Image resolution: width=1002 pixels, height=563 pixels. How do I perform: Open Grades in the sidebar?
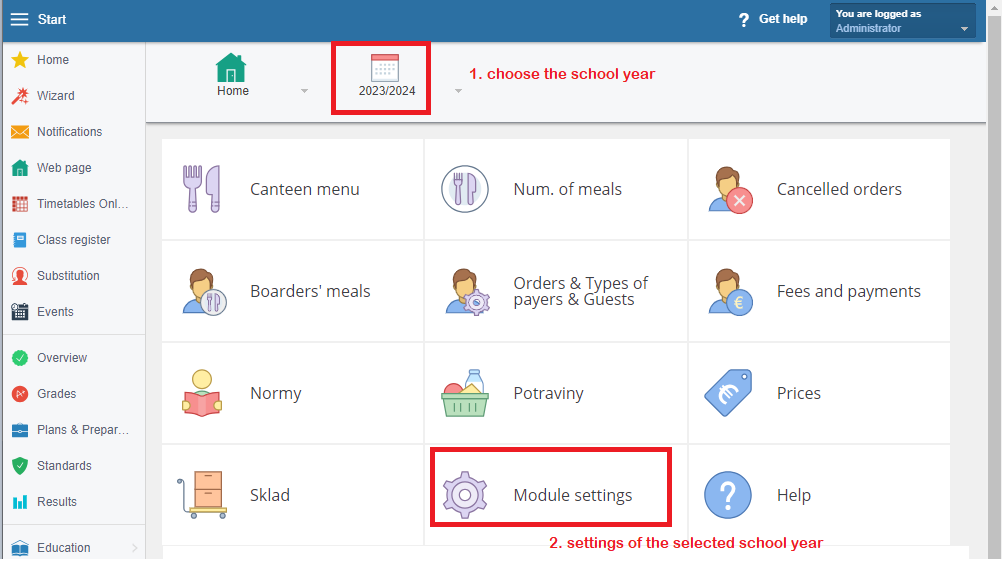pos(56,394)
